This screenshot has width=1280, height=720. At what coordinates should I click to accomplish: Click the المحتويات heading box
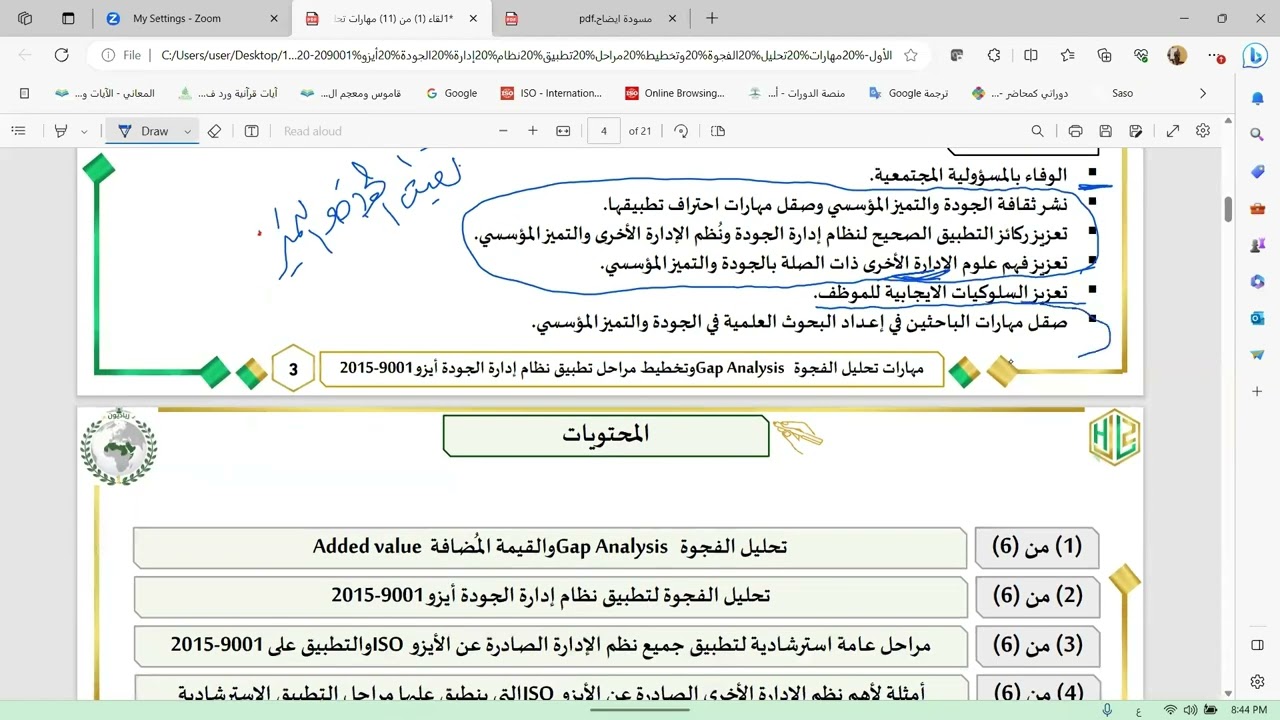606,434
